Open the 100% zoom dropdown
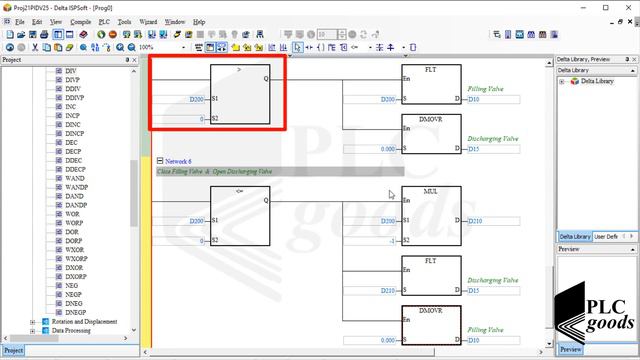The width and height of the screenshot is (640, 360). tap(183, 47)
